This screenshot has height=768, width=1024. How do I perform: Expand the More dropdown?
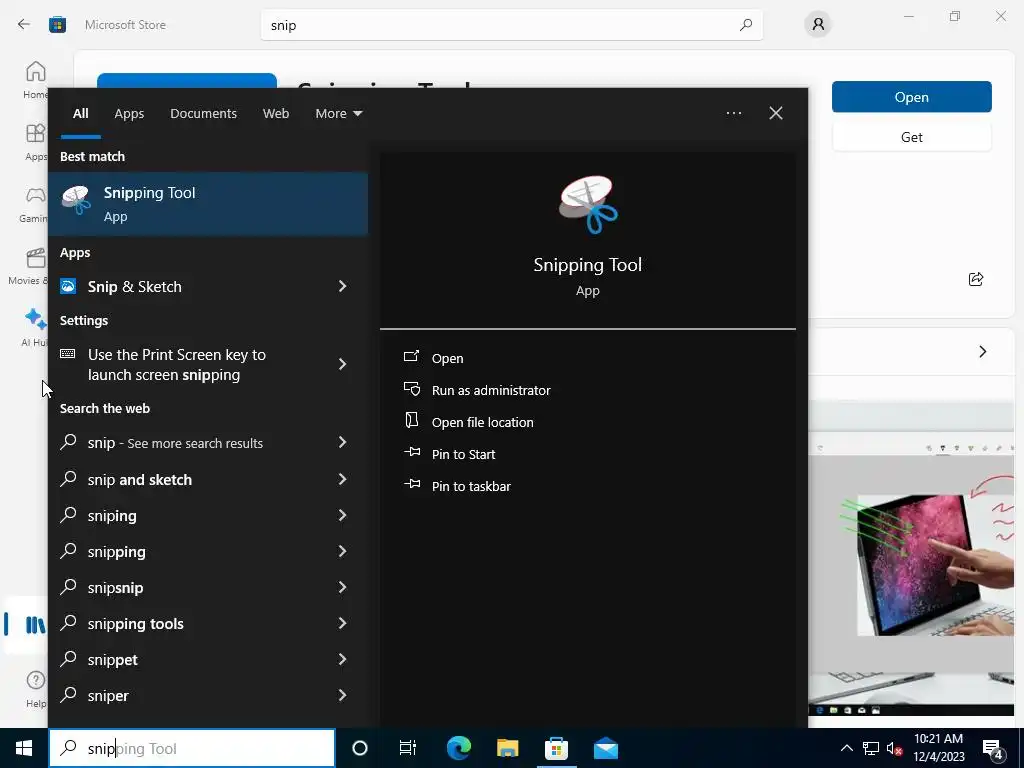338,113
